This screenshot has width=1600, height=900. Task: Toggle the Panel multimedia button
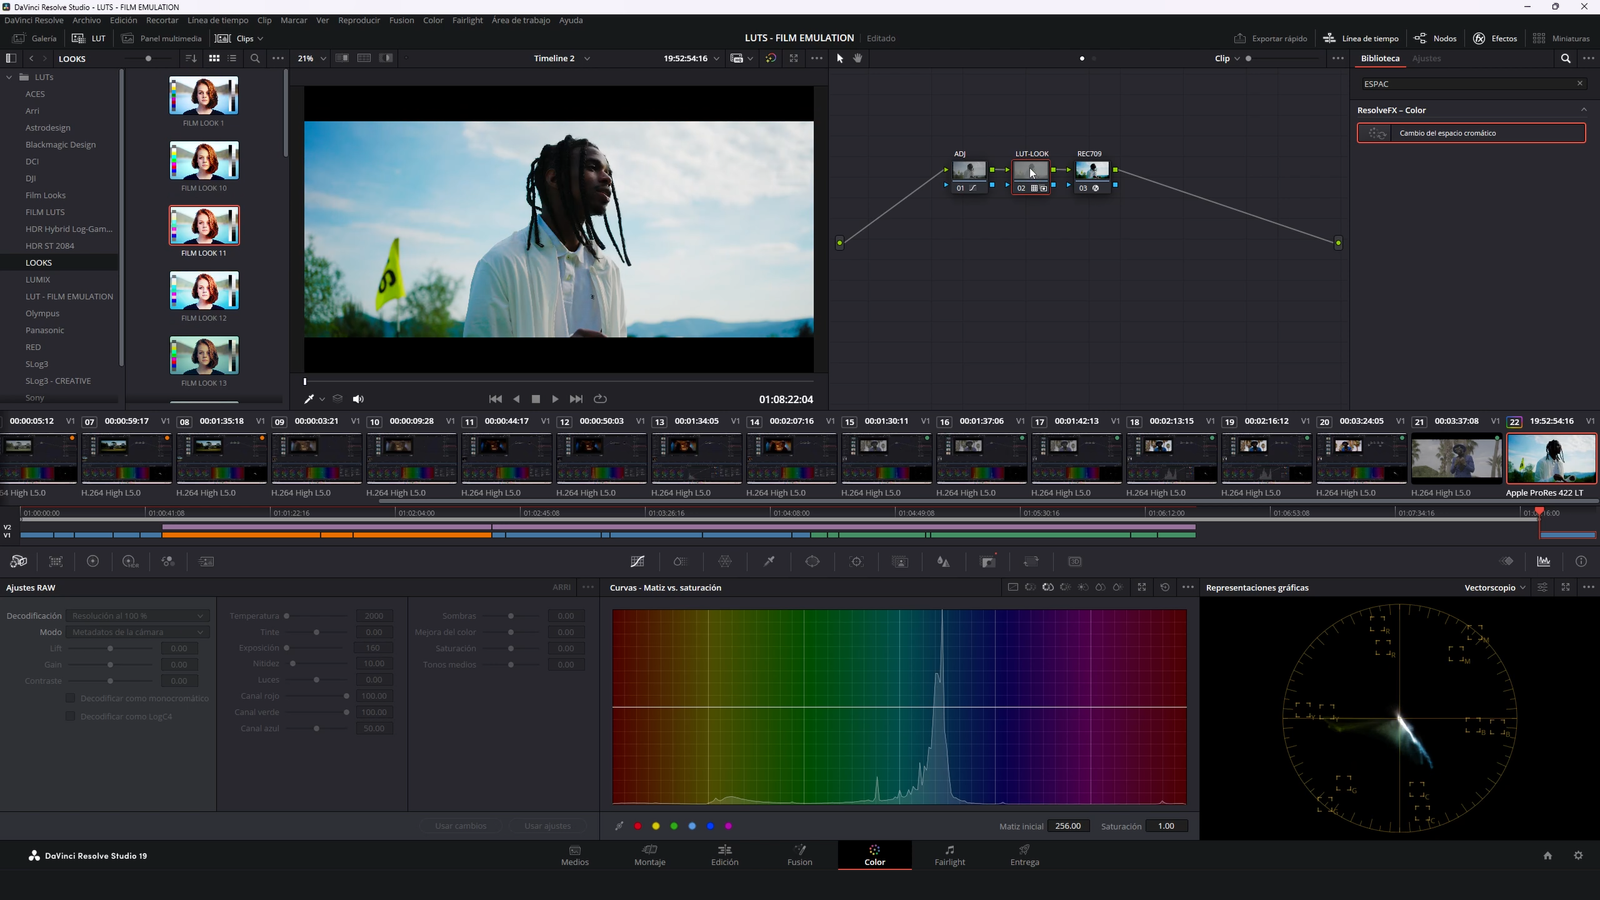coord(162,39)
